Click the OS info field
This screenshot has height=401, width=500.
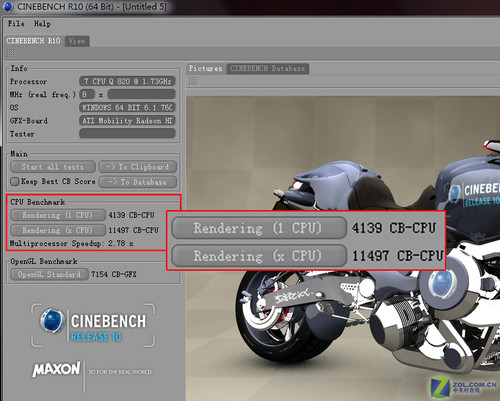pos(127,108)
